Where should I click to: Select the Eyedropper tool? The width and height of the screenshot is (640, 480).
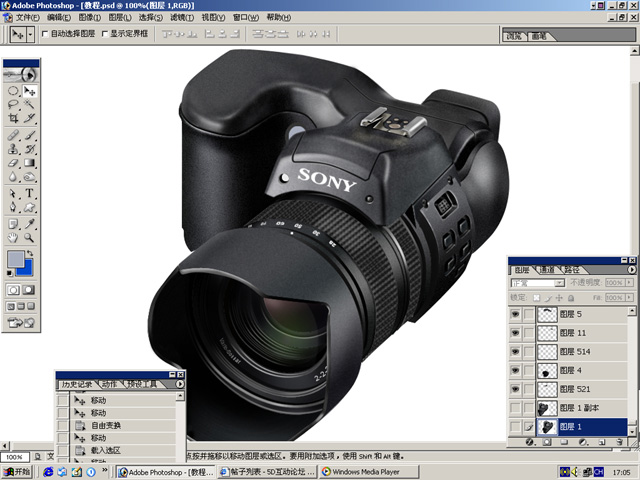tap(29, 224)
